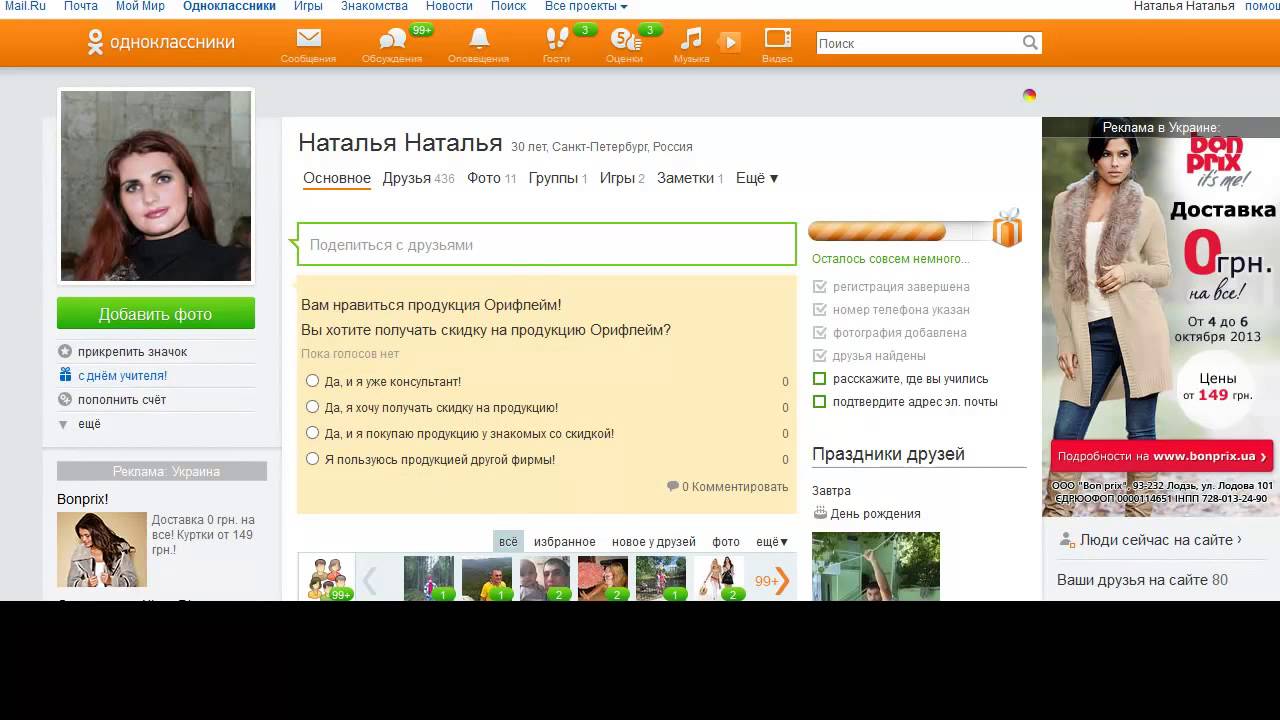
Task: Open Сообщения envelope icon
Action: [x=308, y=40]
